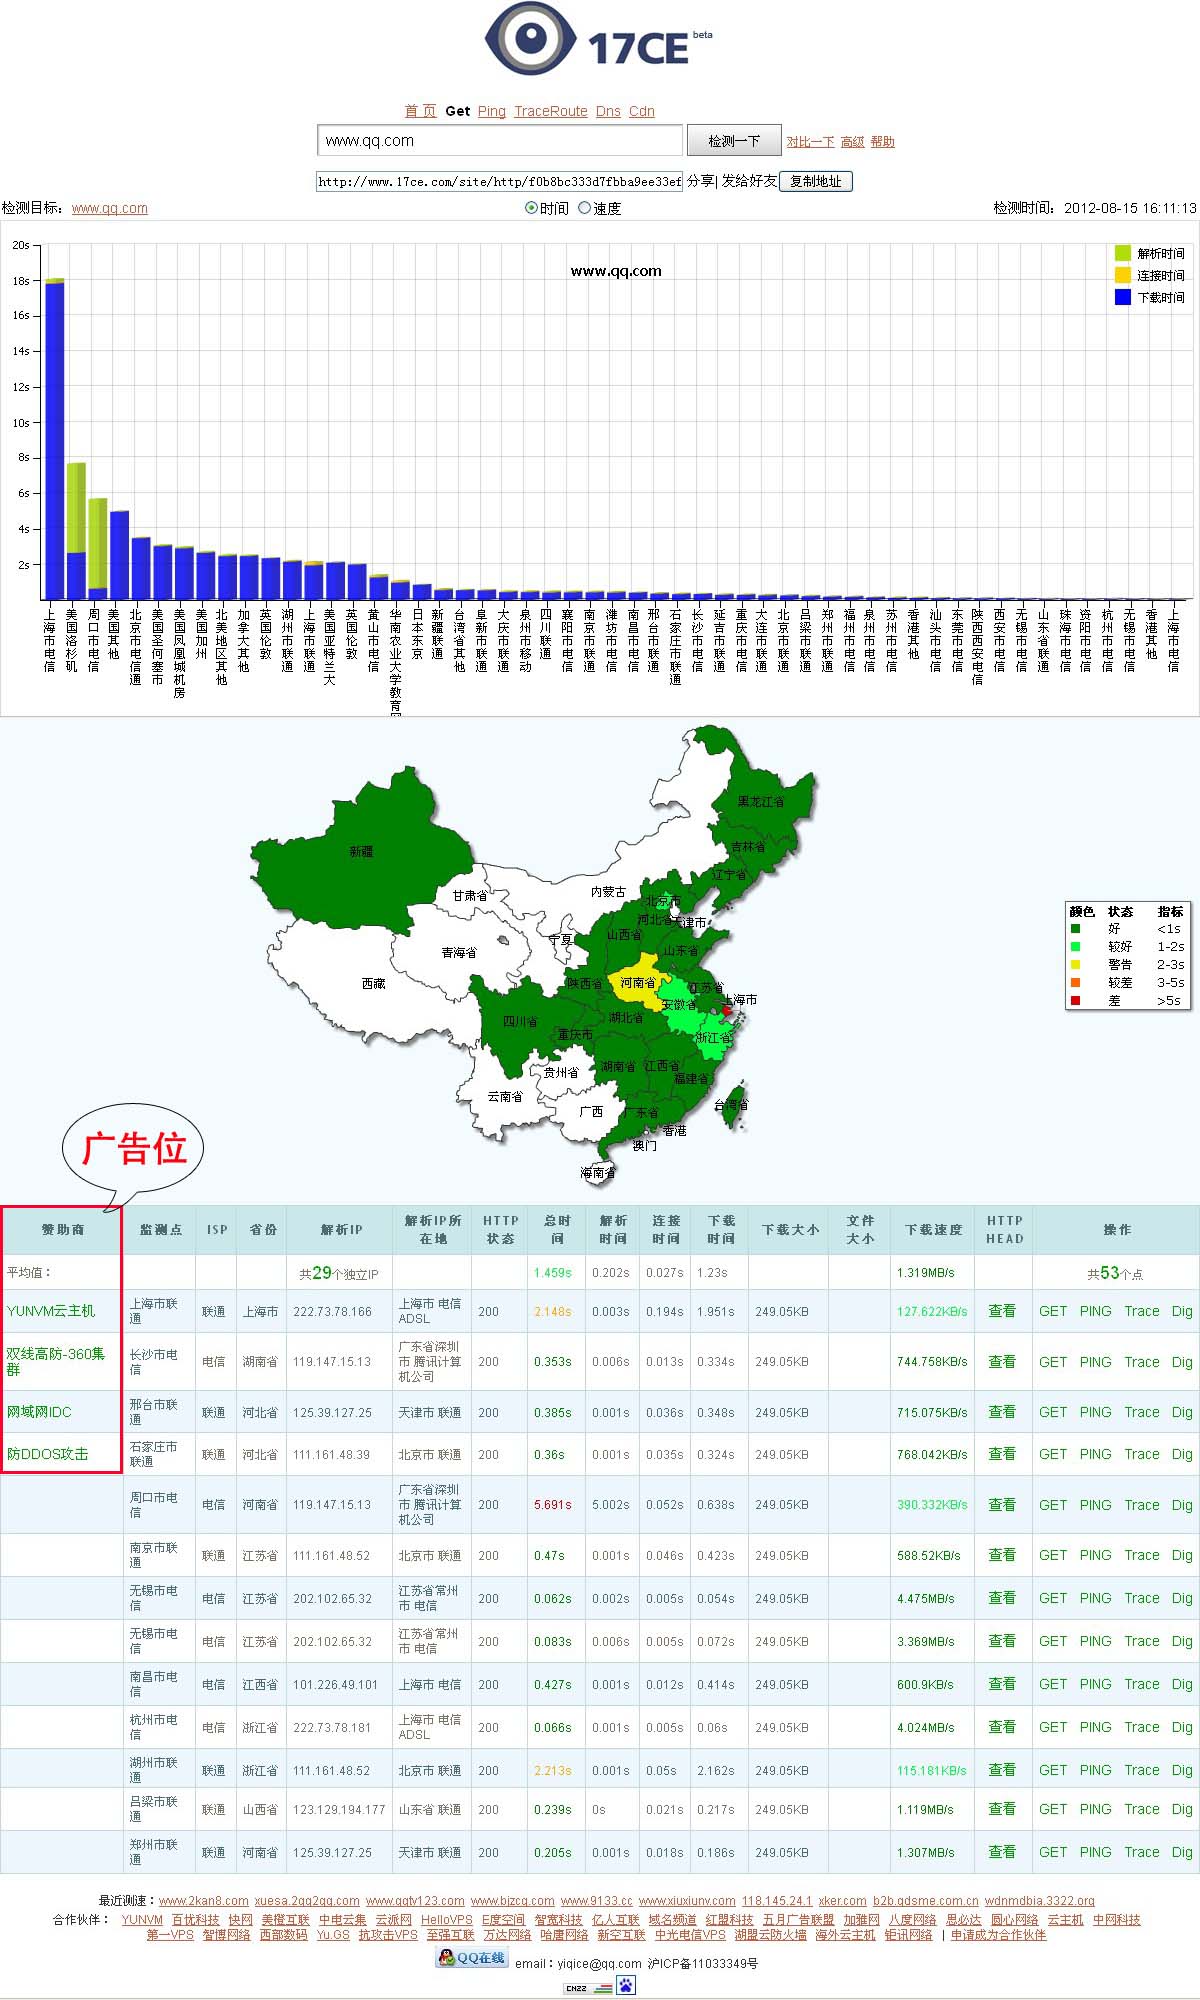Click the tall 上海市电信 chart bar

coord(55,439)
